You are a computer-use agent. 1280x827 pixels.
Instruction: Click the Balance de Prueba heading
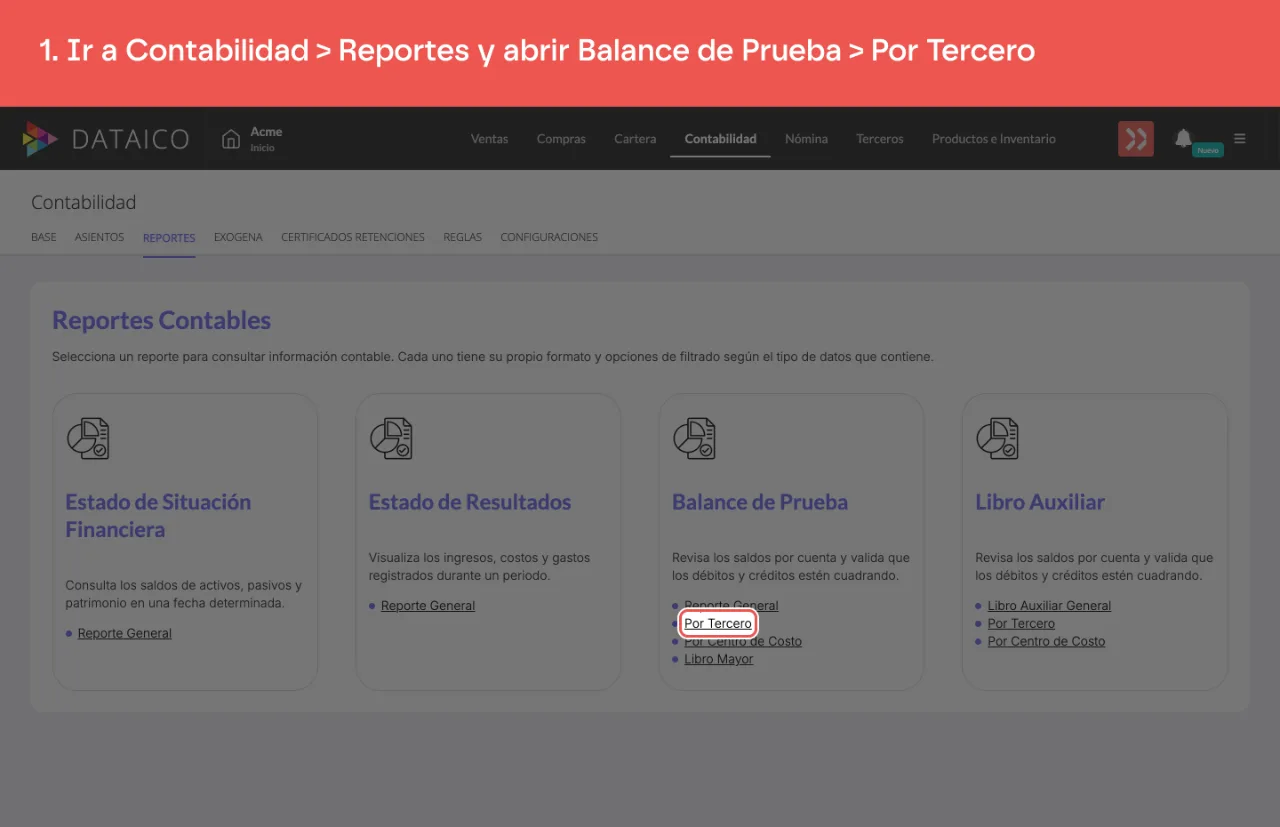click(760, 502)
